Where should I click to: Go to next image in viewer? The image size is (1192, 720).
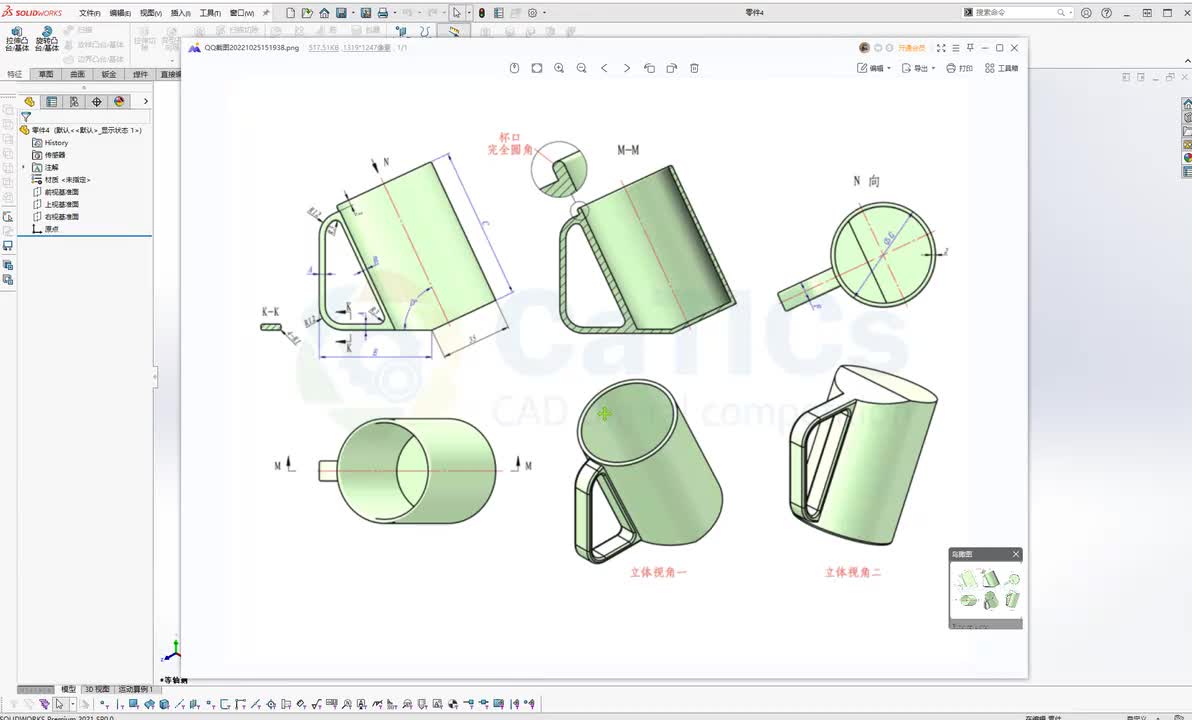(626, 68)
